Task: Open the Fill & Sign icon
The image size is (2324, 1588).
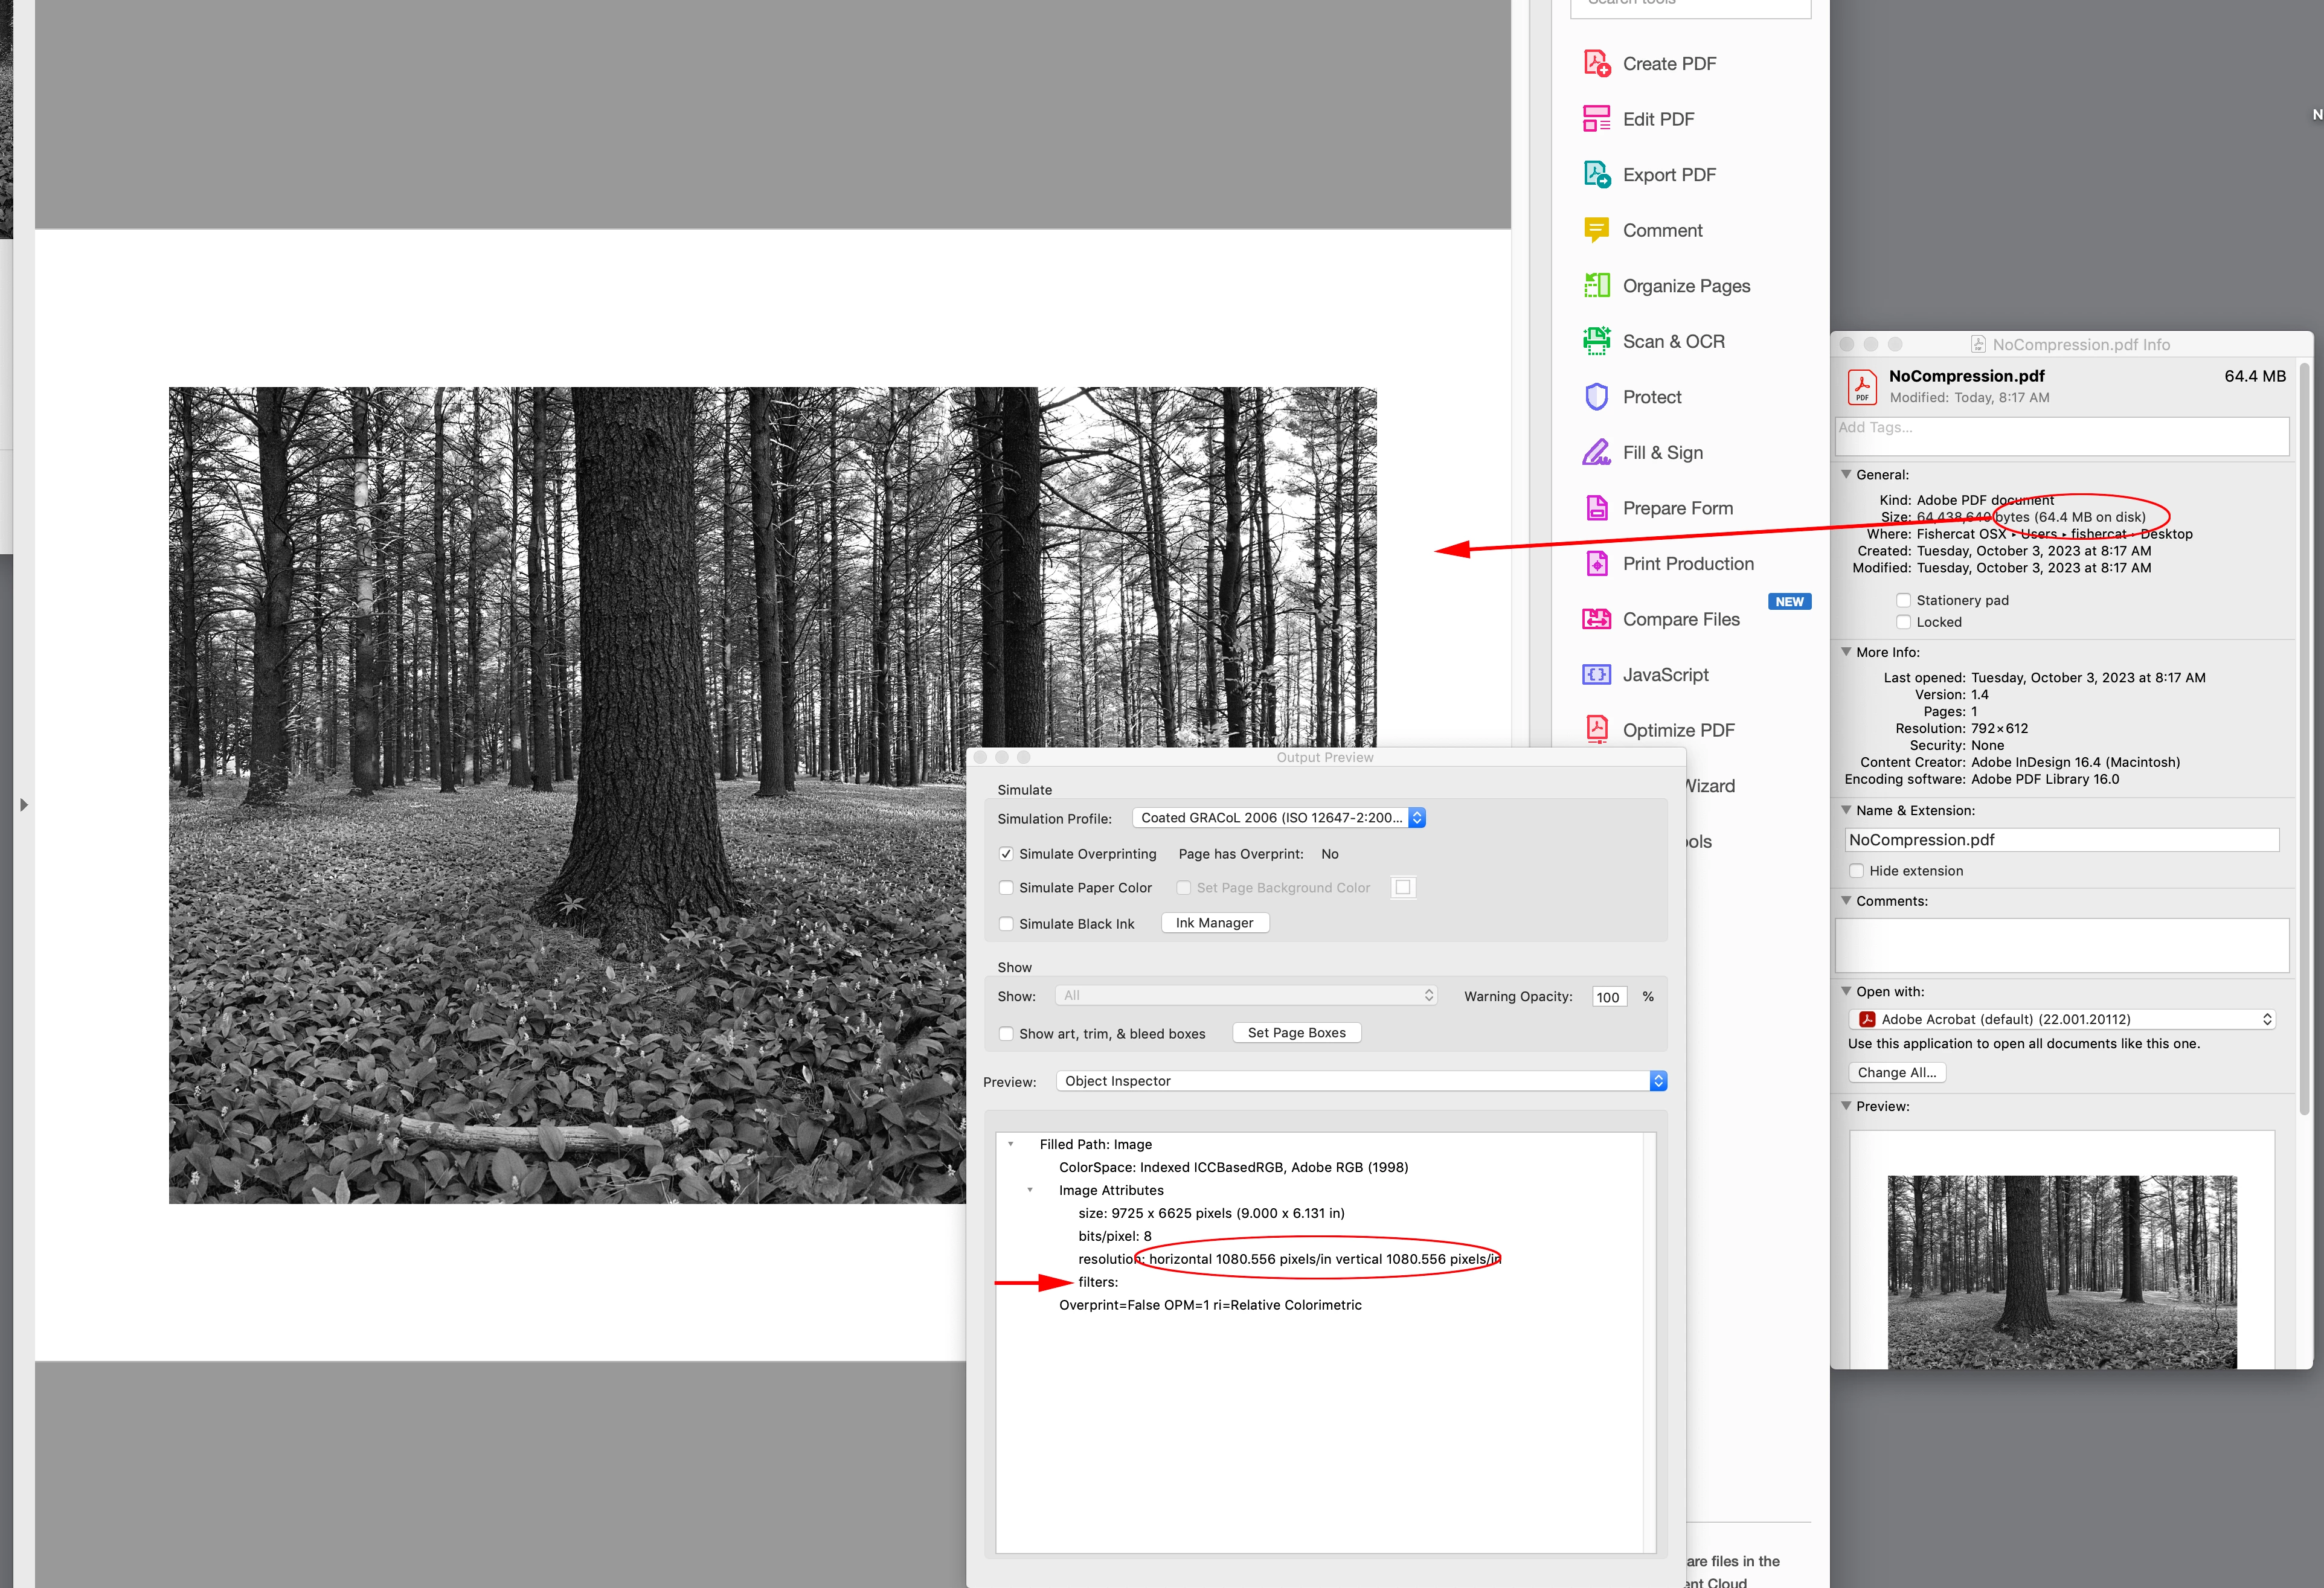Action: tap(1597, 453)
